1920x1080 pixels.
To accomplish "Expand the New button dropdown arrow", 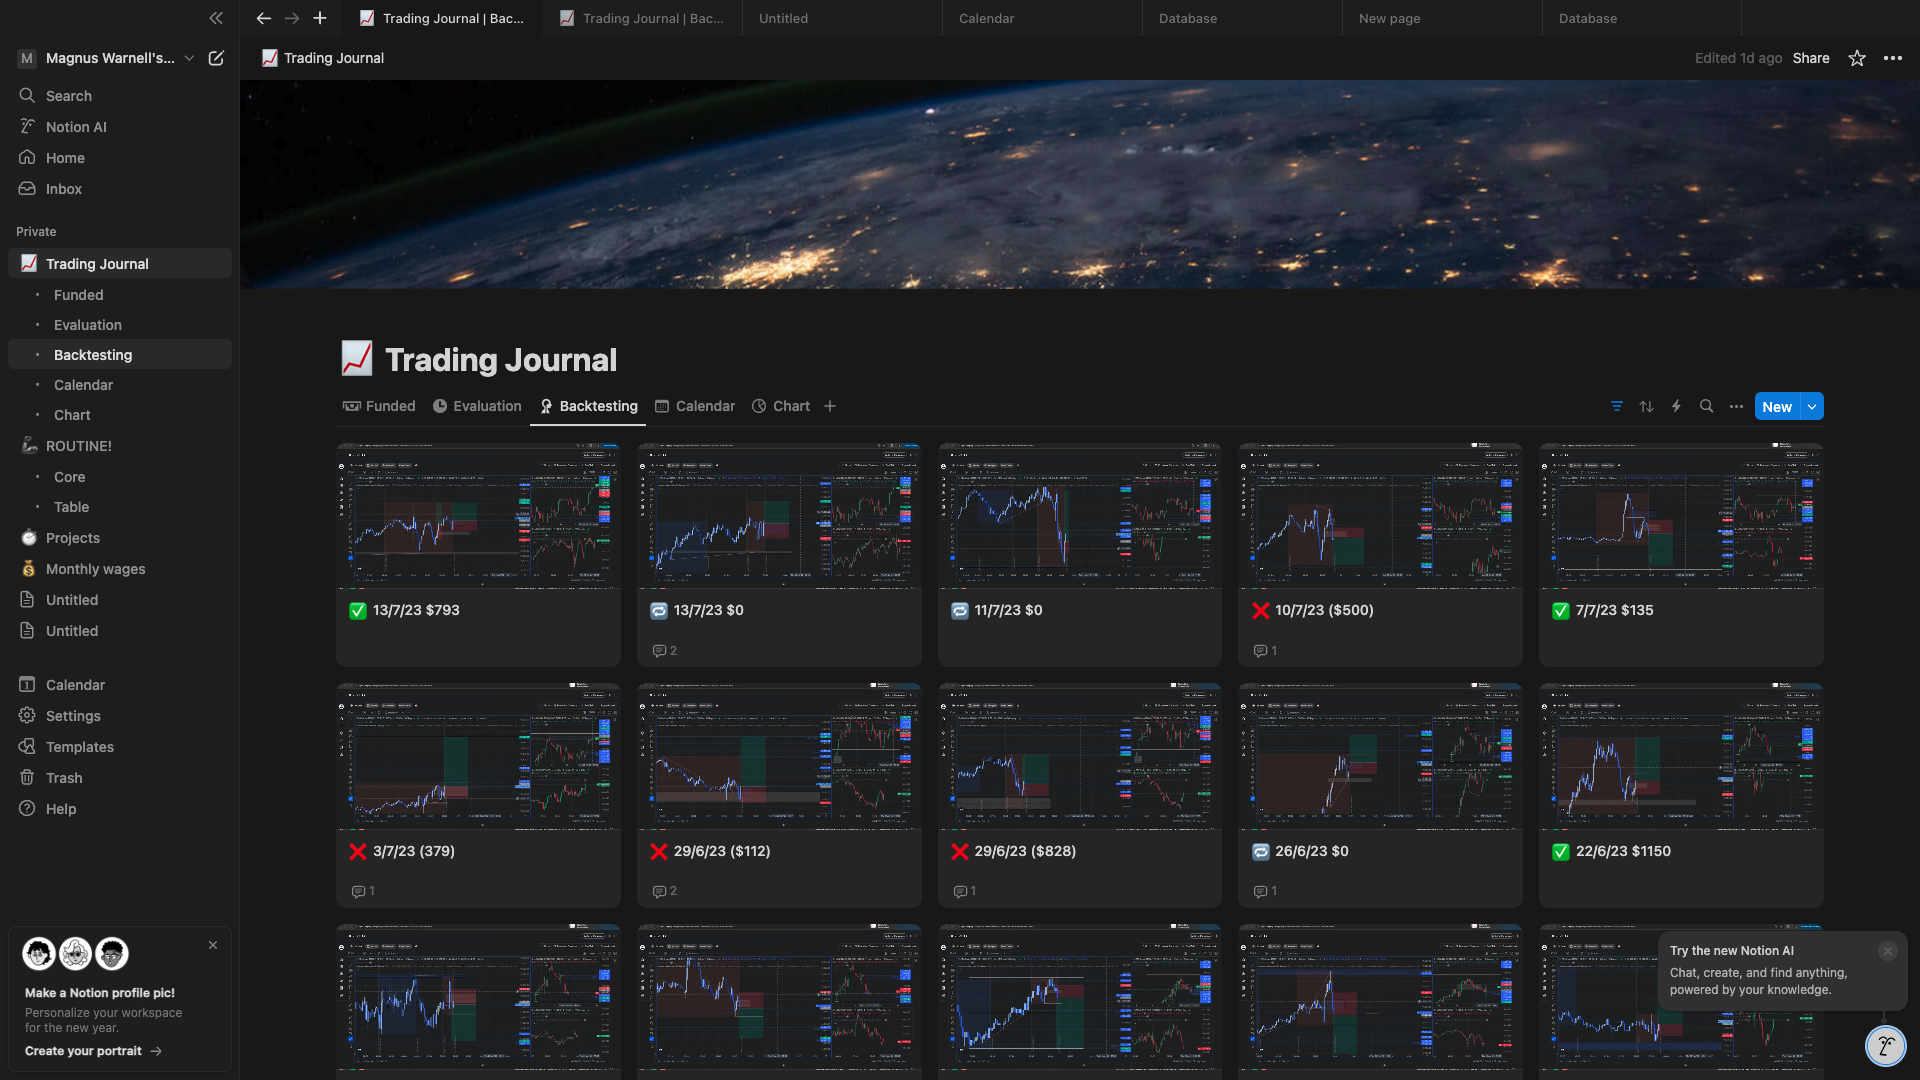I will [x=1812, y=406].
